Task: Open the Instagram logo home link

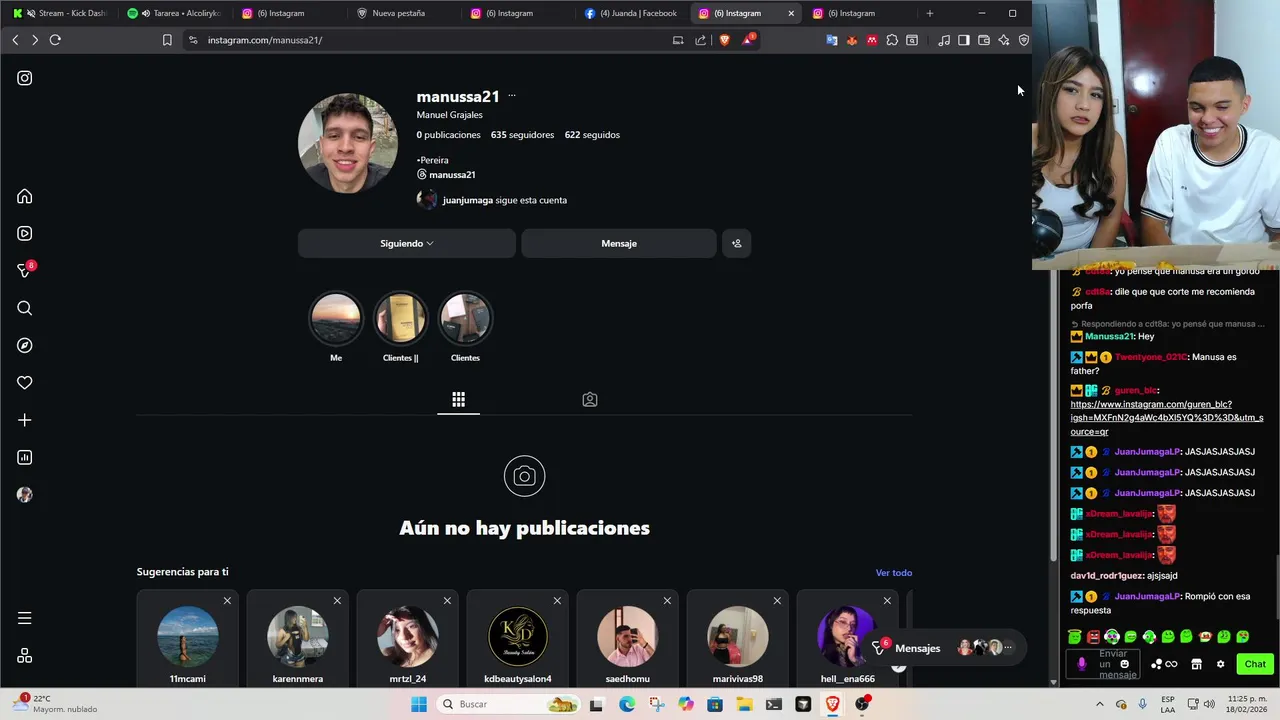Action: [25, 78]
